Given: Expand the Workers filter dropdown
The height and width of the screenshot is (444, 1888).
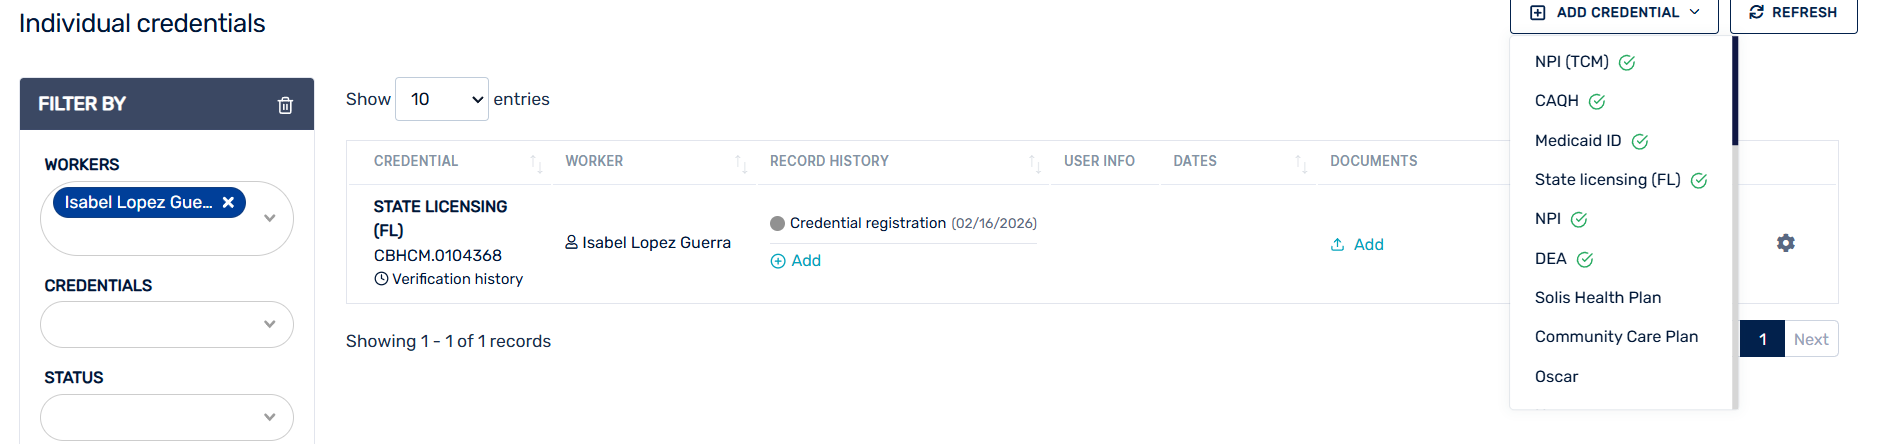Looking at the screenshot, I should [x=269, y=218].
